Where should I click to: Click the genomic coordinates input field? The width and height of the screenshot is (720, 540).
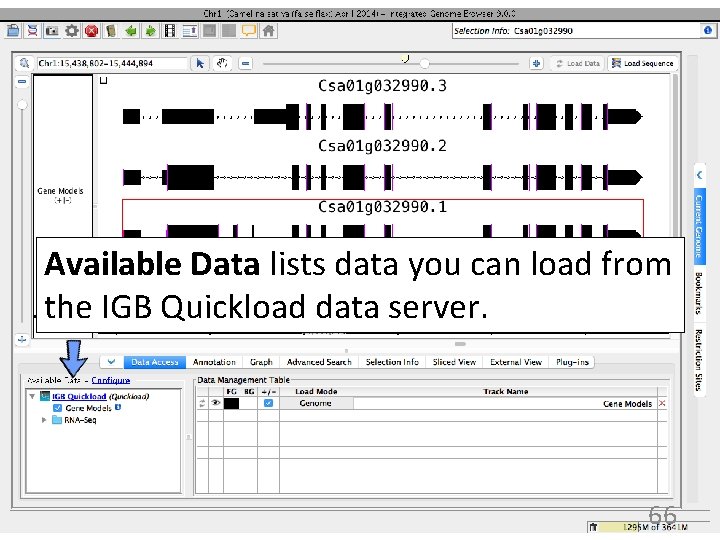point(112,63)
